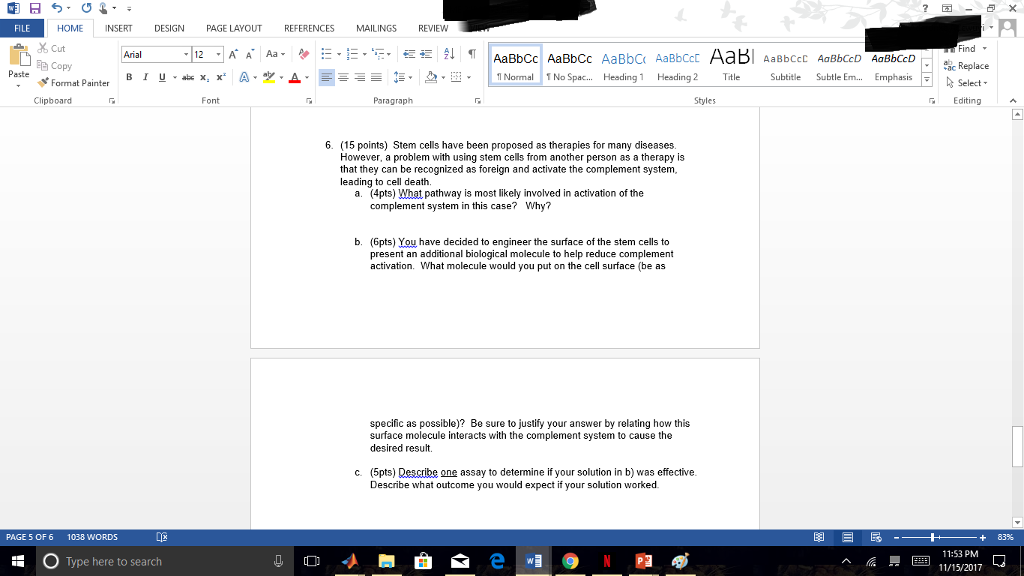Image resolution: width=1024 pixels, height=576 pixels.
Task: Open the font color dropdown arrow
Action: [x=305, y=76]
